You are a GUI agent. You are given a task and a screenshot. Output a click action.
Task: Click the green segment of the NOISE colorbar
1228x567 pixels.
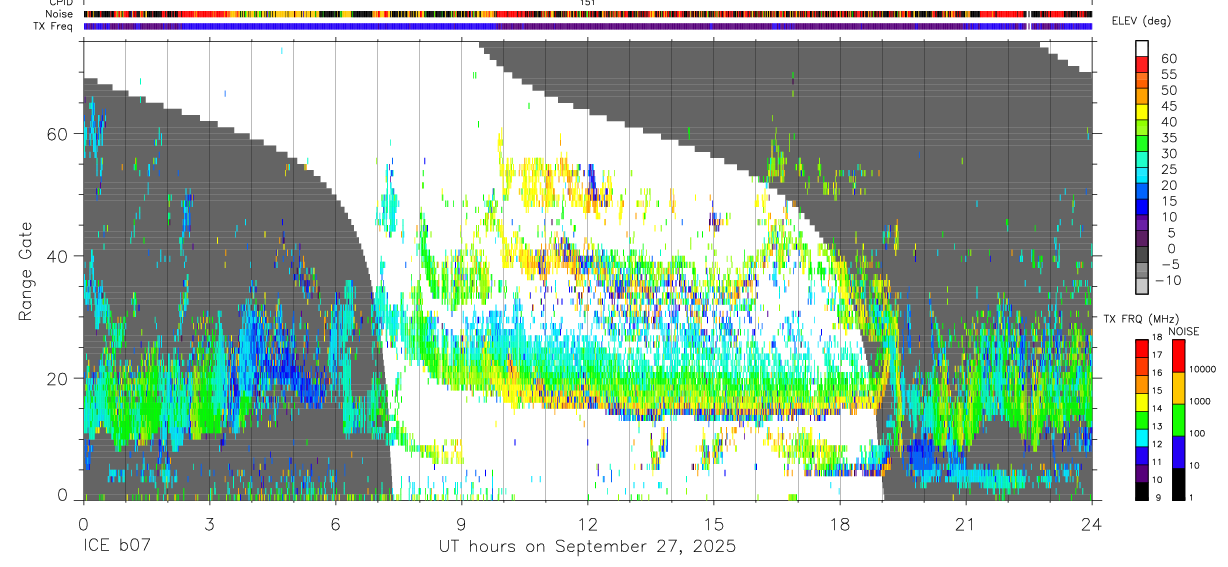pyautogui.click(x=1177, y=420)
